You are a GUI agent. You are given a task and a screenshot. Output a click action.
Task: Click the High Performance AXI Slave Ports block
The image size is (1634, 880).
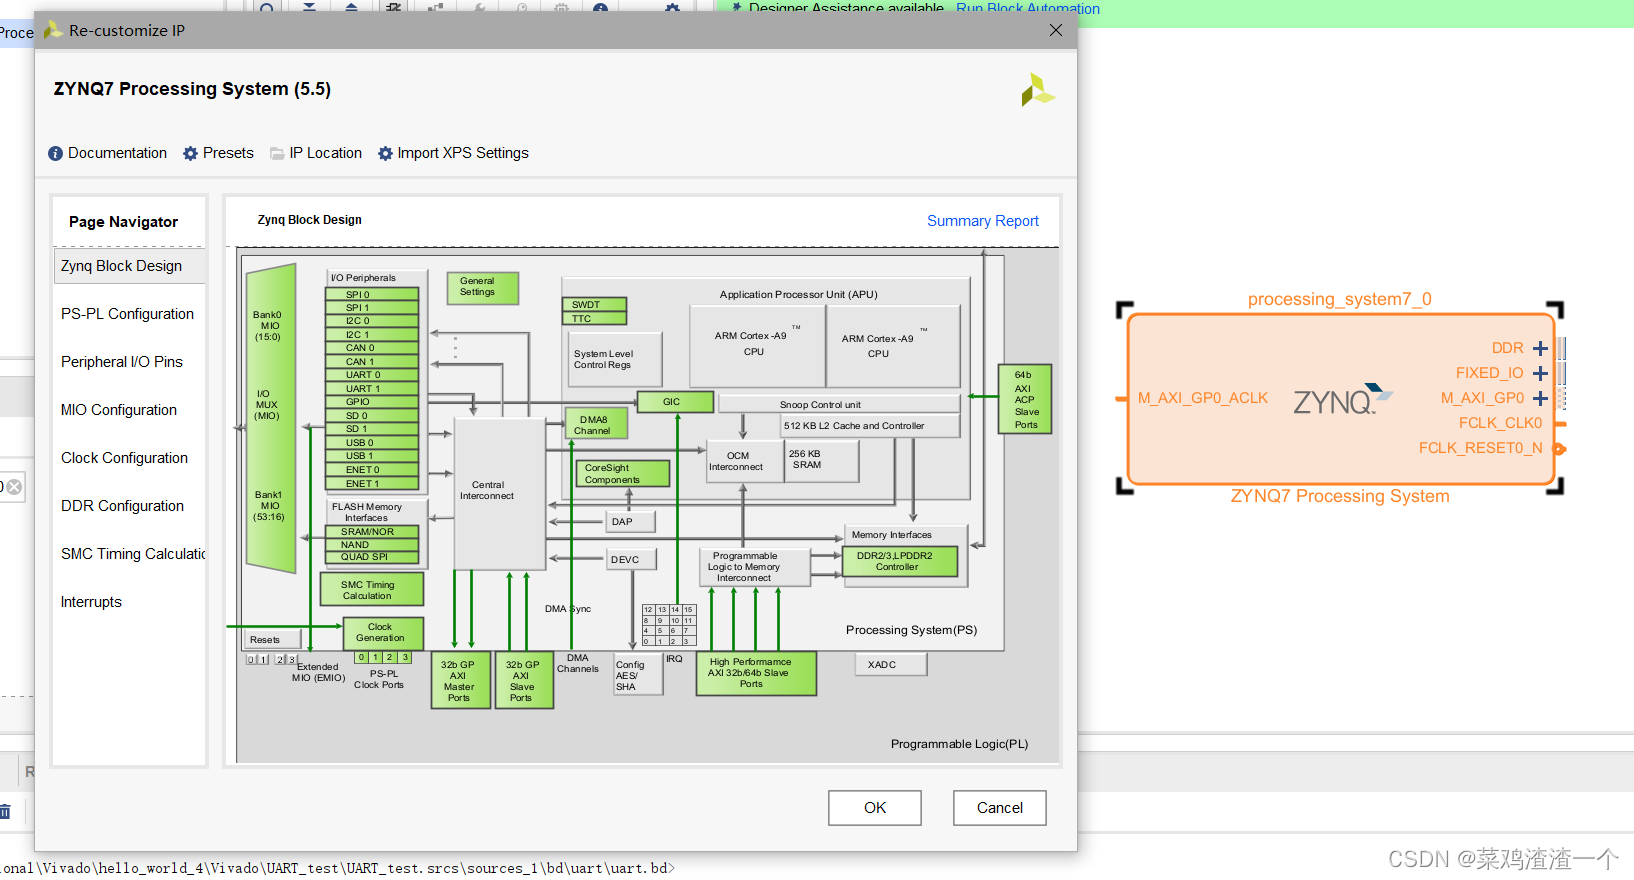click(757, 673)
